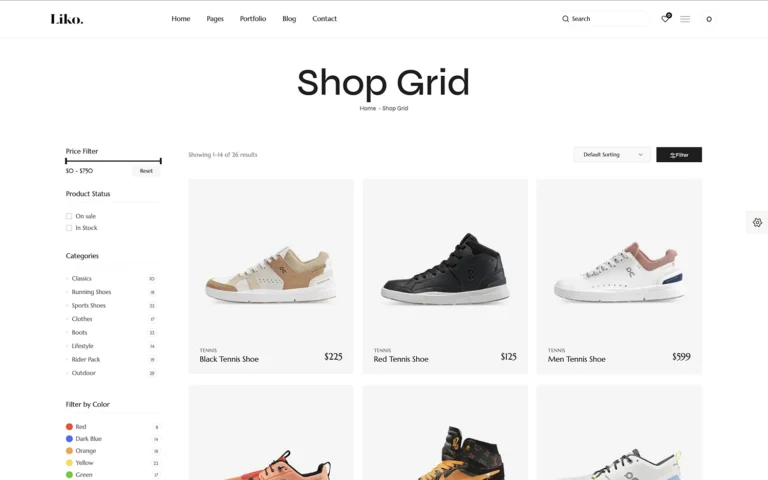Viewport: 768px width, 480px height.
Task: Check the In Stock checkbox
Action: (69, 228)
